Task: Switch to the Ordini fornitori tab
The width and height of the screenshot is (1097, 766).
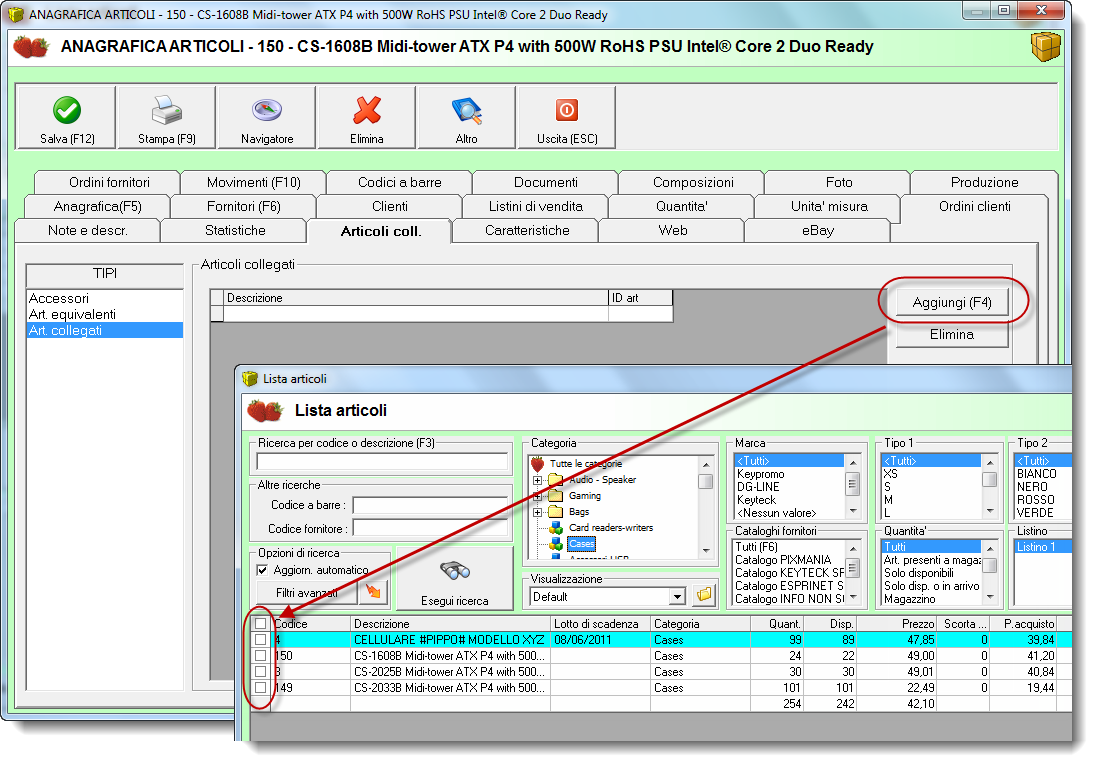Action: click(x=109, y=183)
